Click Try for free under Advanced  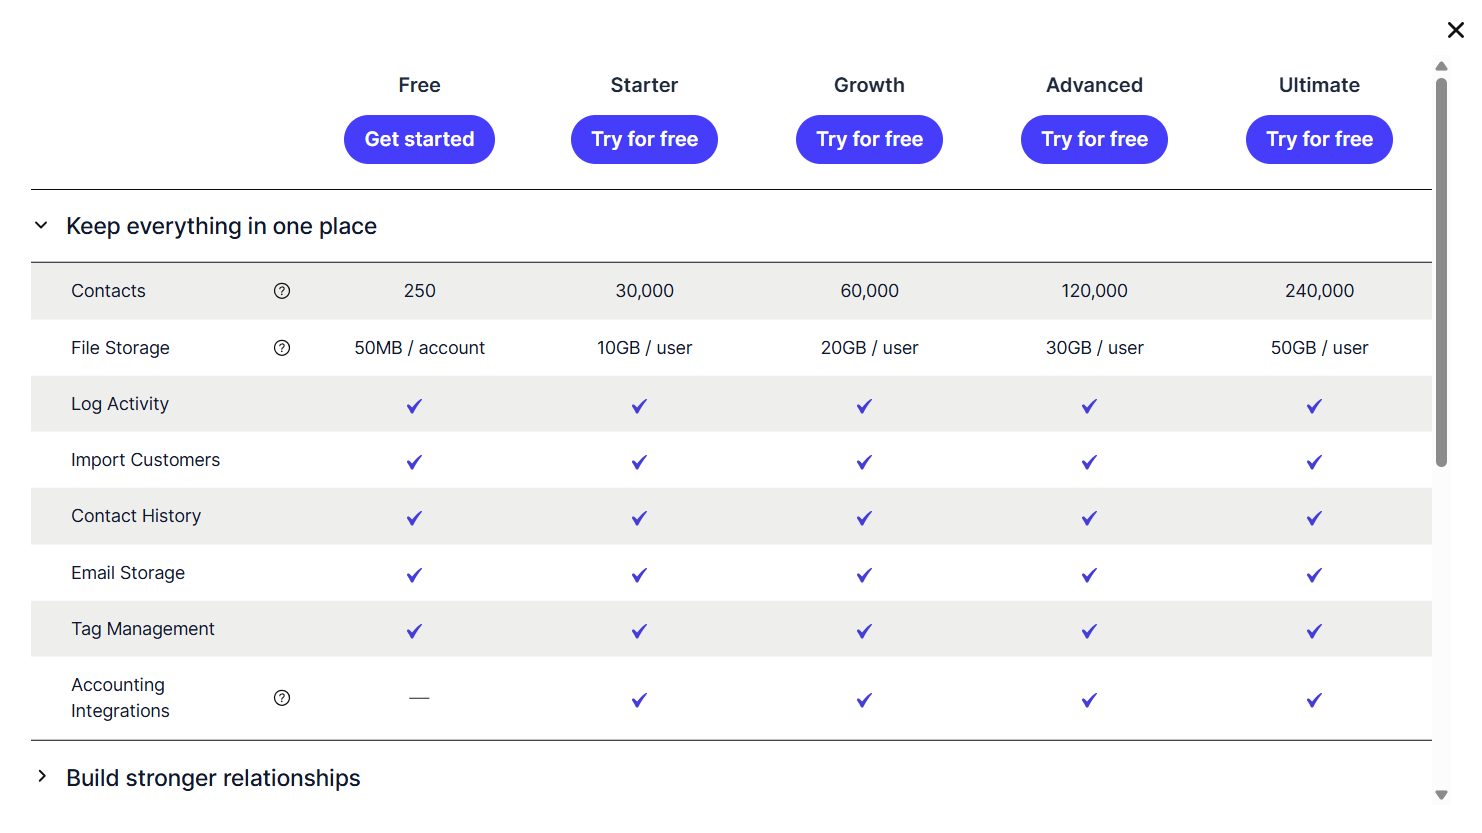[x=1094, y=139]
